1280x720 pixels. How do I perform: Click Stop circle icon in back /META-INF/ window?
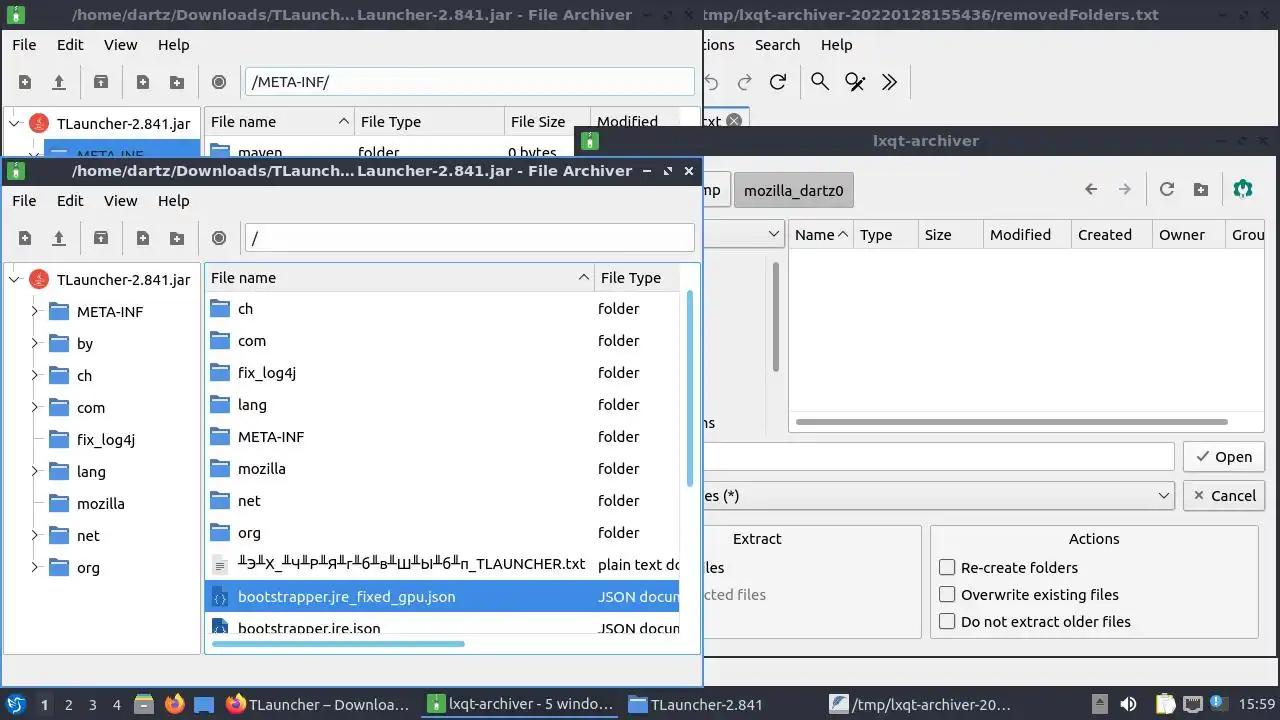click(x=219, y=82)
